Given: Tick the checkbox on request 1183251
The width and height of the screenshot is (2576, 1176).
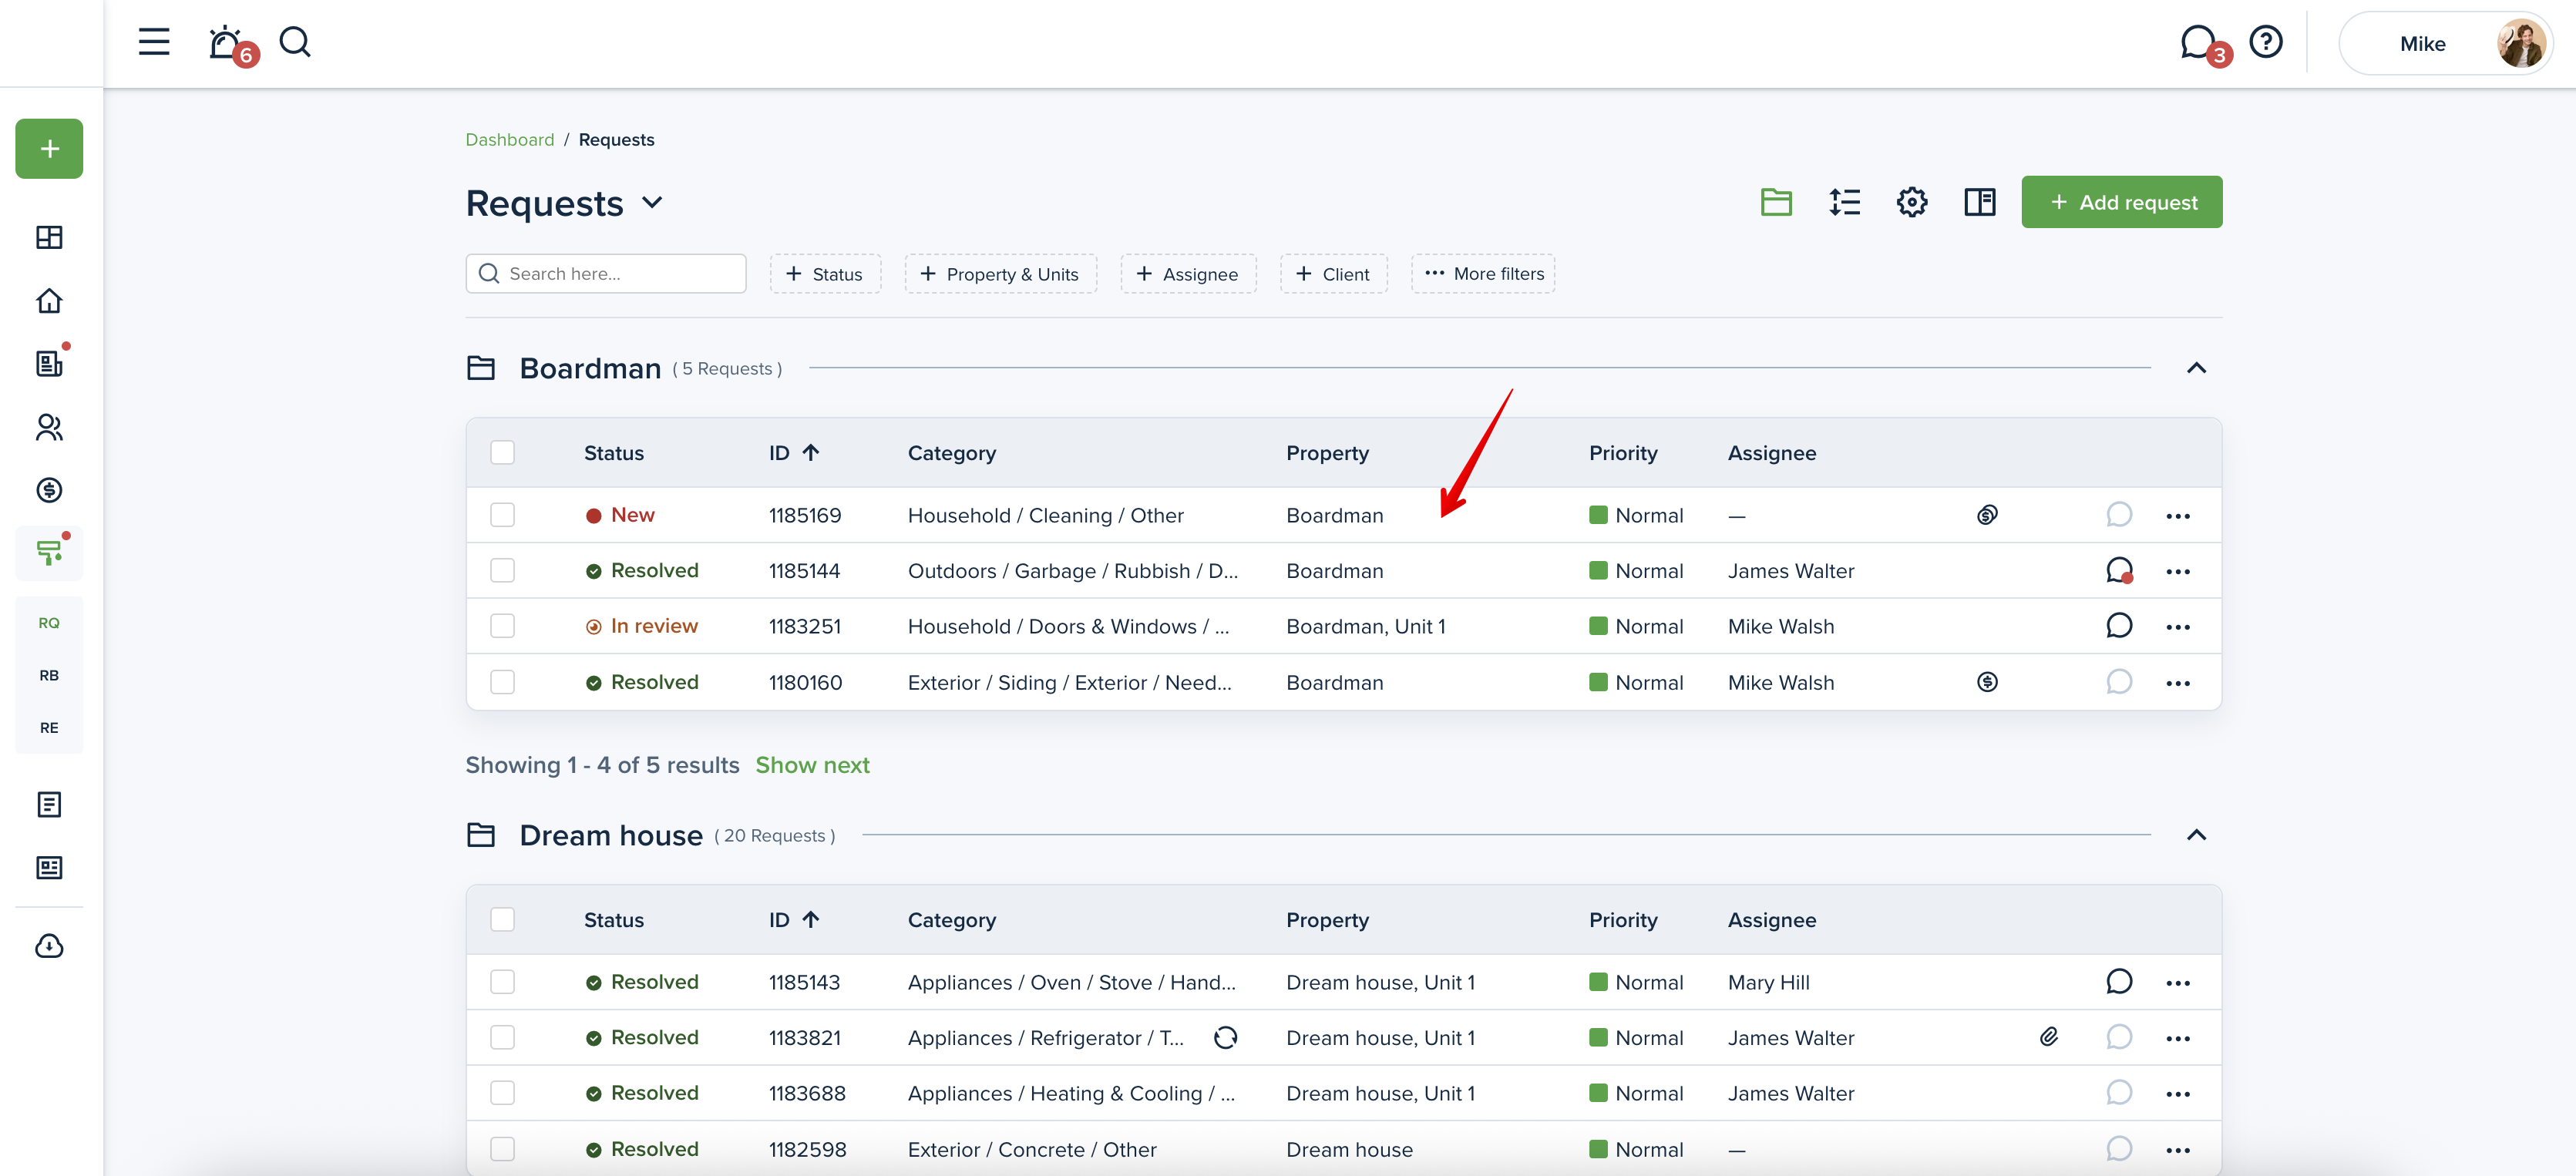Looking at the screenshot, I should click(x=502, y=626).
